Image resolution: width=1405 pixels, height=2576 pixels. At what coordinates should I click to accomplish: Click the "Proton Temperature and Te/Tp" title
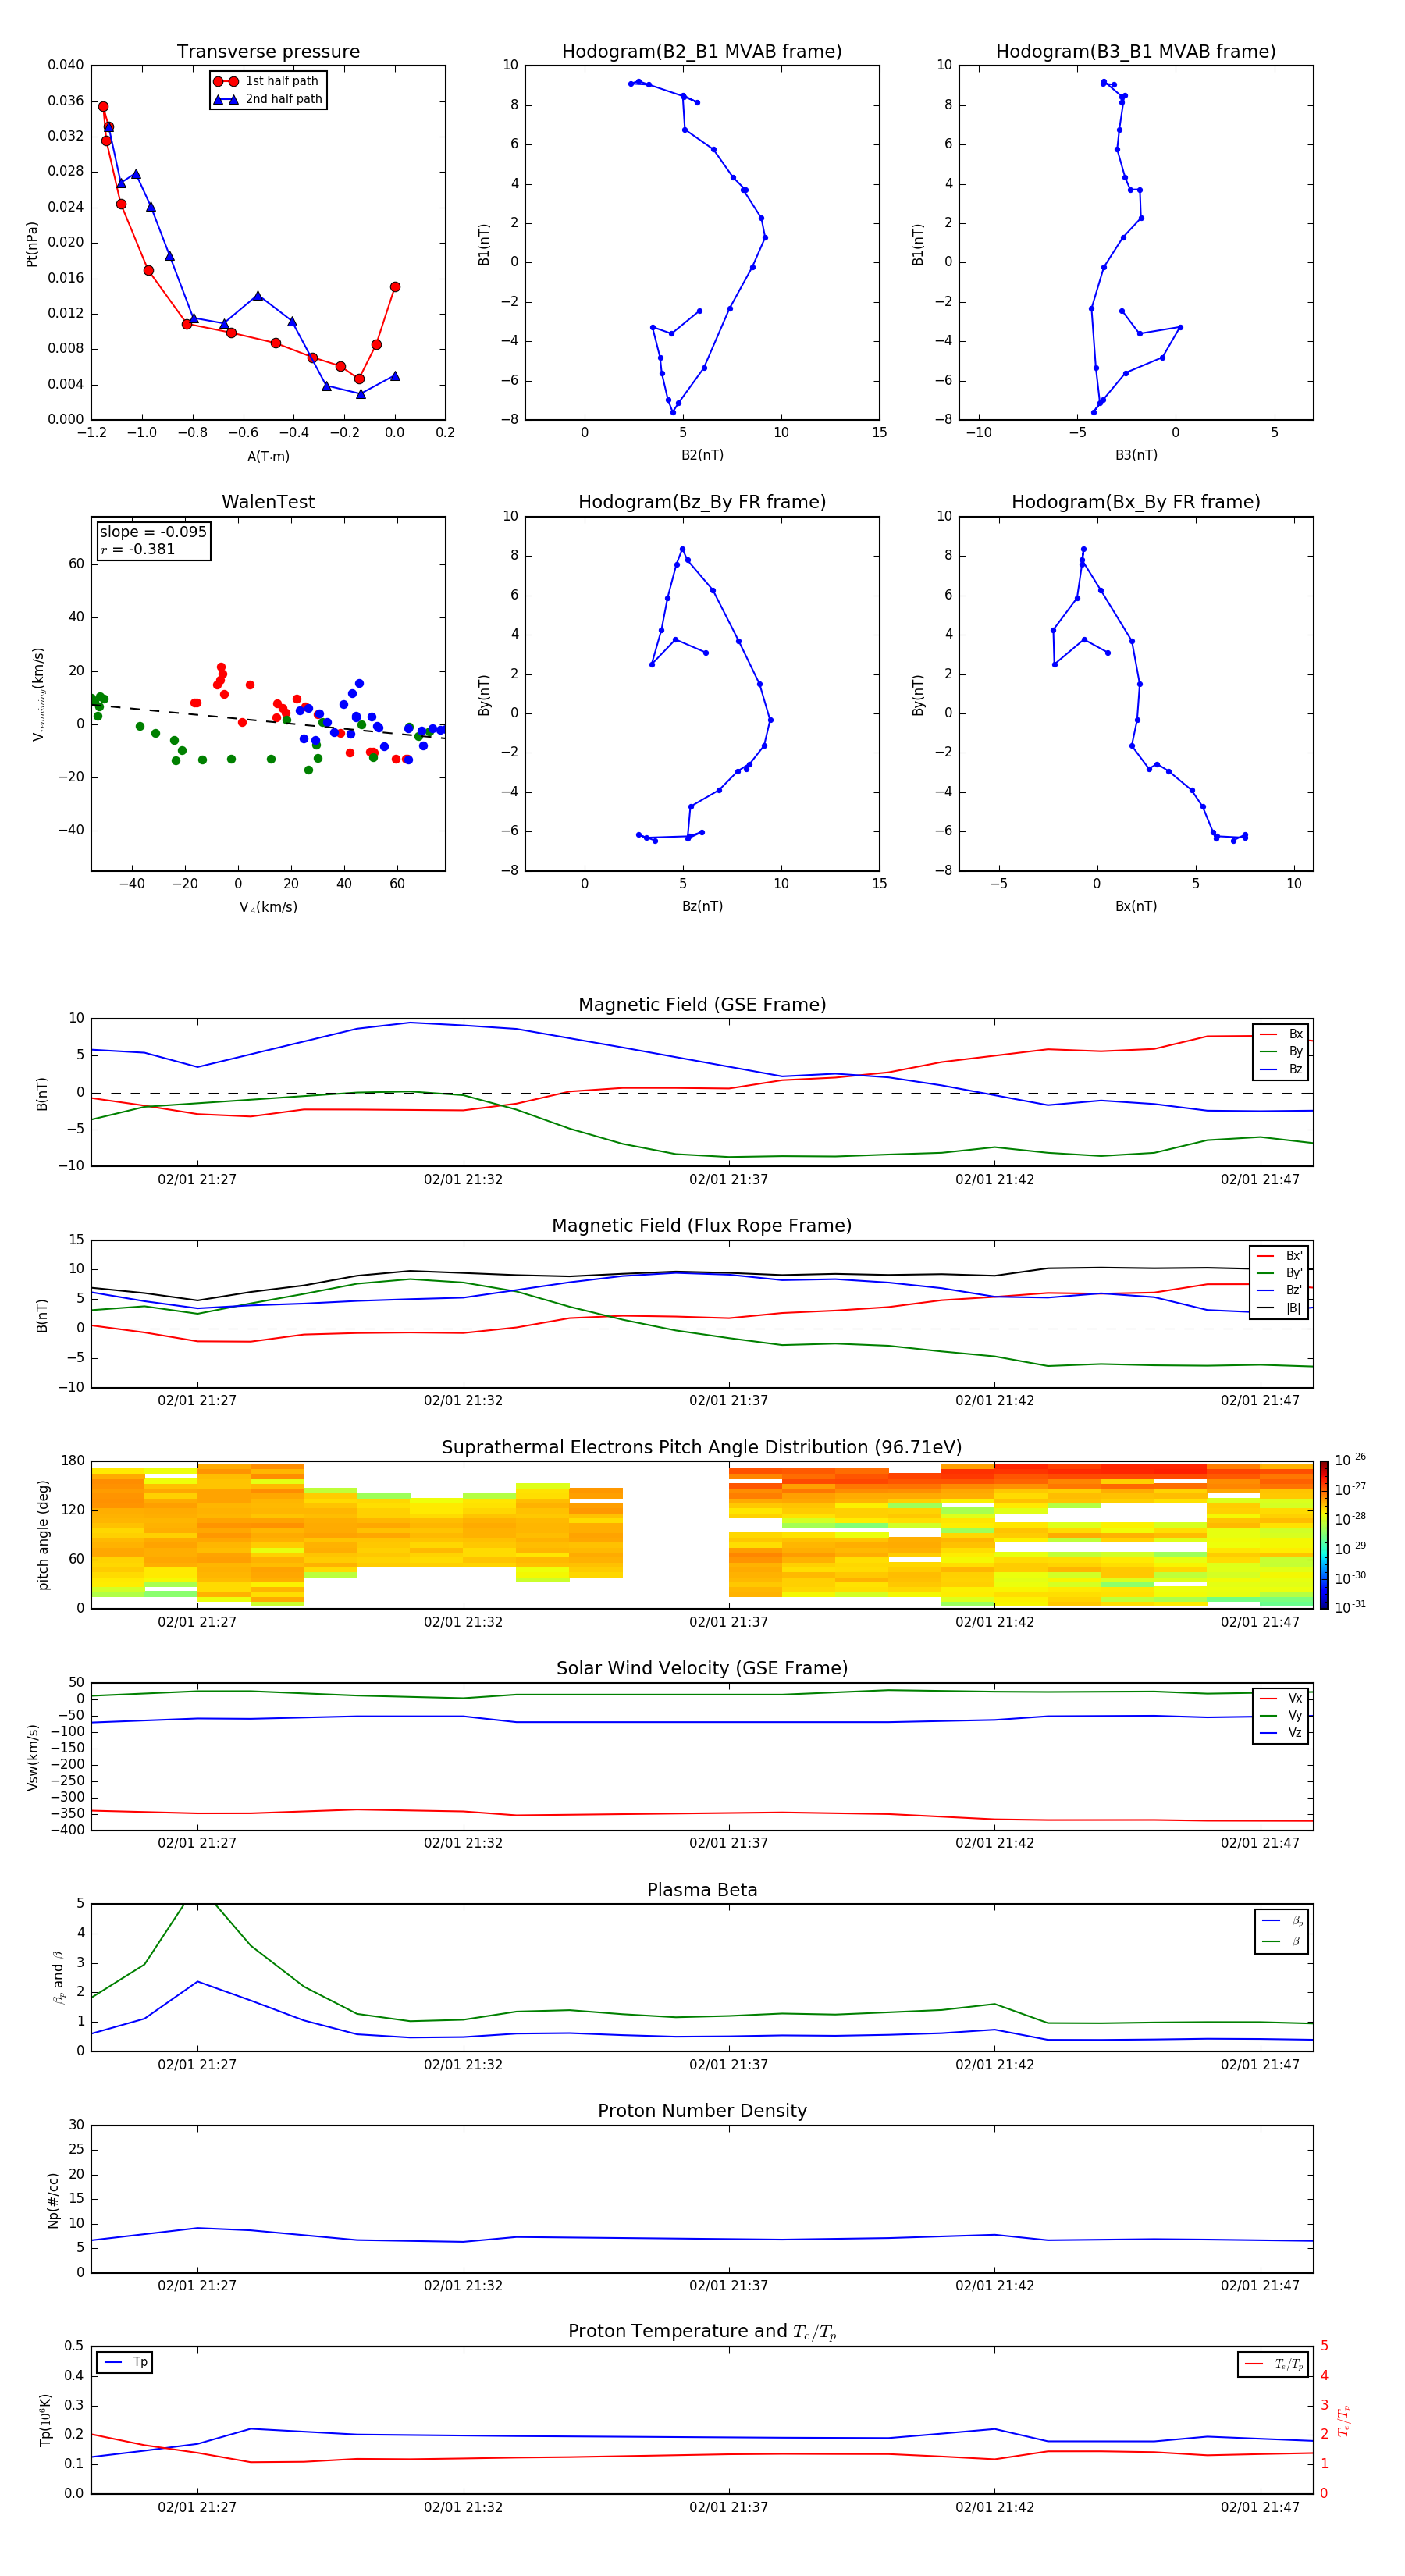pos(702,2332)
